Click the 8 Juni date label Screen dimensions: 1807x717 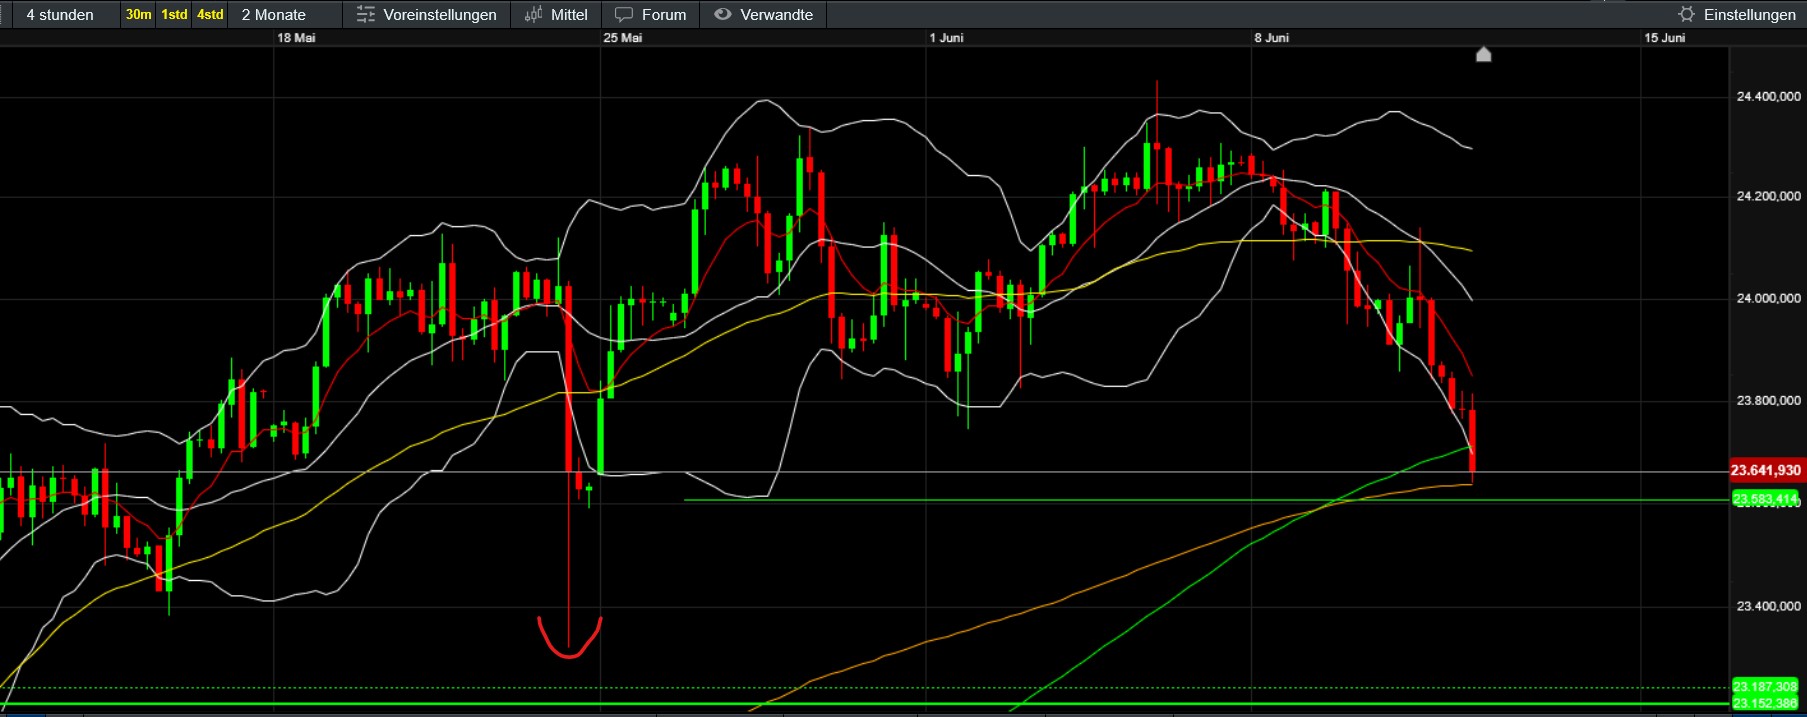coord(1272,38)
